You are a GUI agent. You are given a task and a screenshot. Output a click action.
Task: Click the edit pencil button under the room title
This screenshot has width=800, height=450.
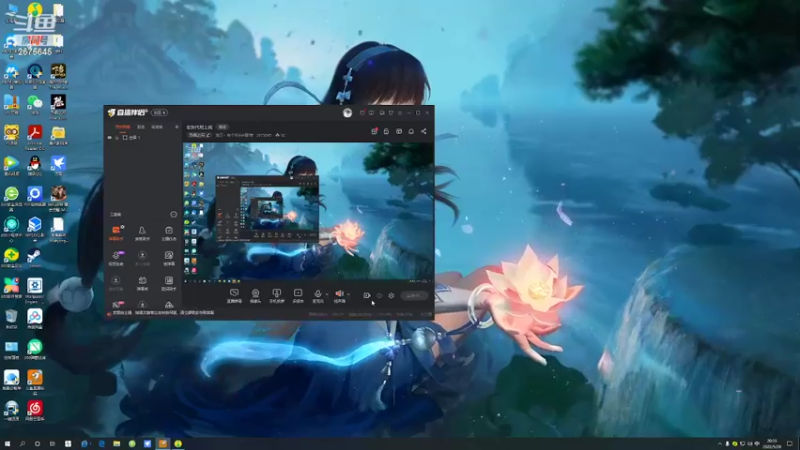[x=199, y=135]
